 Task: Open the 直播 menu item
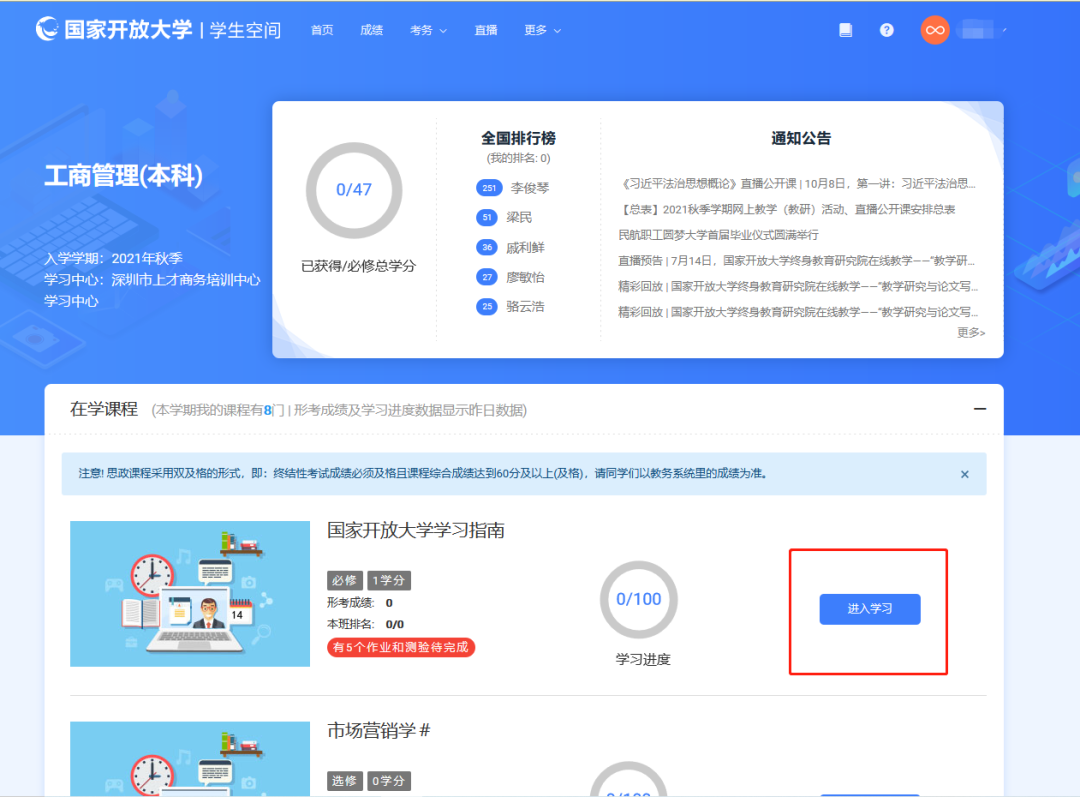coord(486,30)
